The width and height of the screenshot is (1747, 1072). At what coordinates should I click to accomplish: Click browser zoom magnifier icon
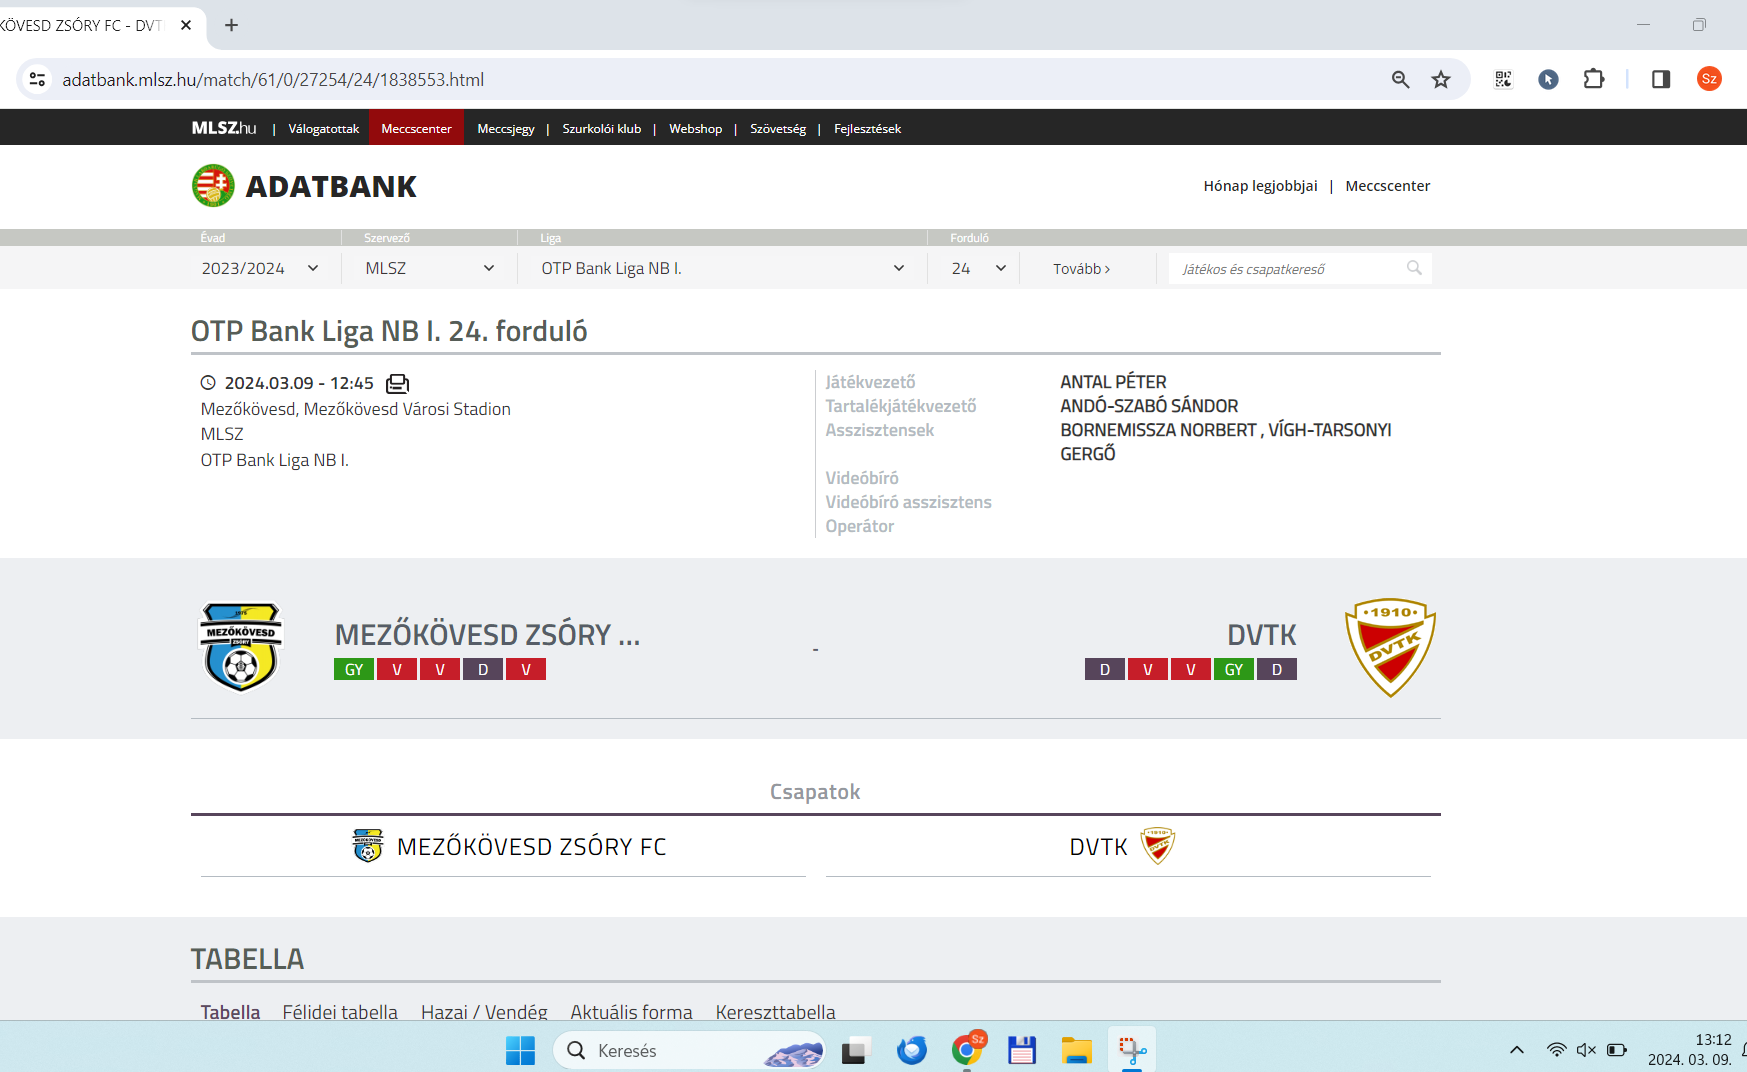tap(1400, 79)
